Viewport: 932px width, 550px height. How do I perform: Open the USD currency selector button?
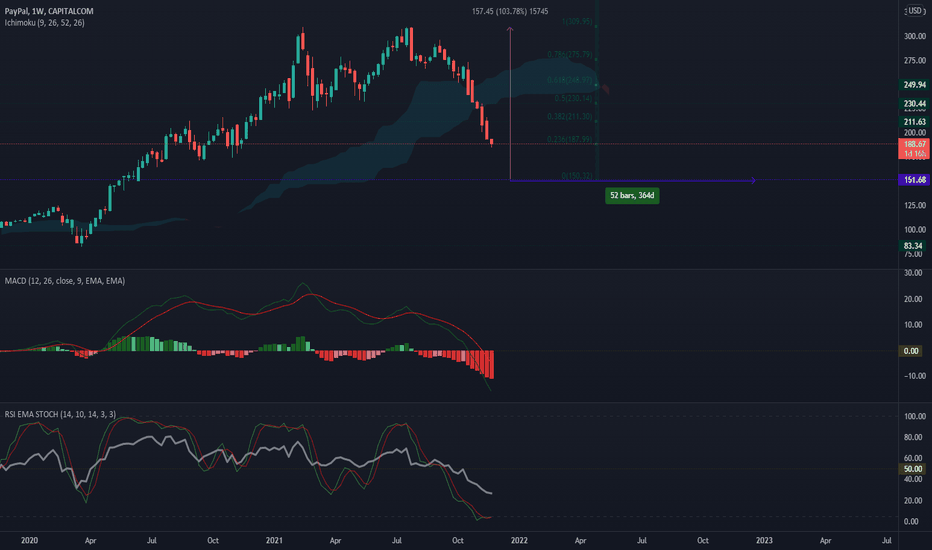915,11
